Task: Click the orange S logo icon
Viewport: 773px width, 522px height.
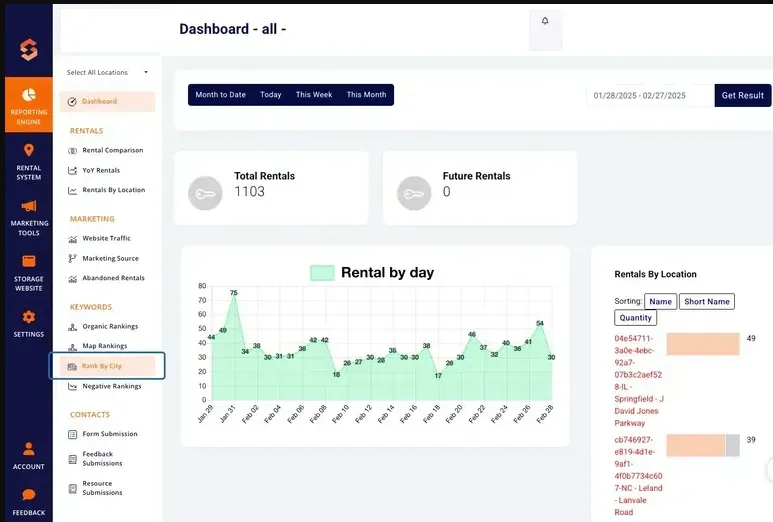Action: pyautogui.click(x=29, y=49)
